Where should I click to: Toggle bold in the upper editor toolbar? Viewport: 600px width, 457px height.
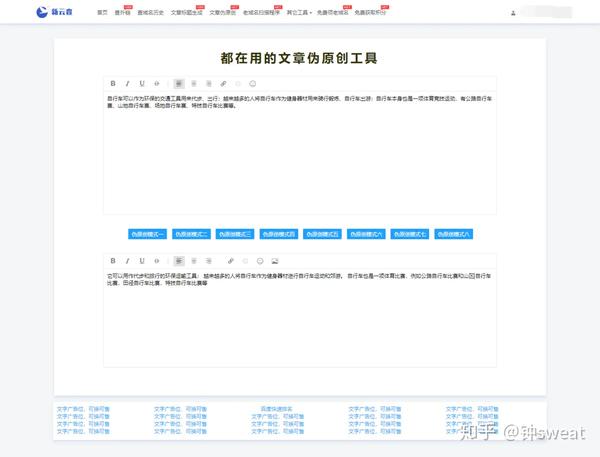pos(113,83)
